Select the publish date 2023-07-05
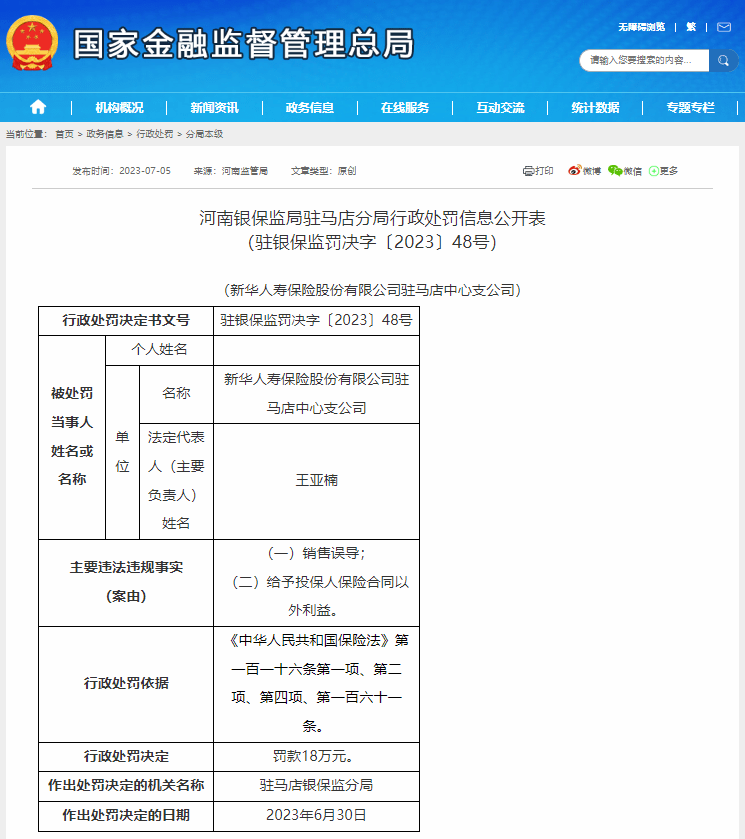 [x=145, y=171]
